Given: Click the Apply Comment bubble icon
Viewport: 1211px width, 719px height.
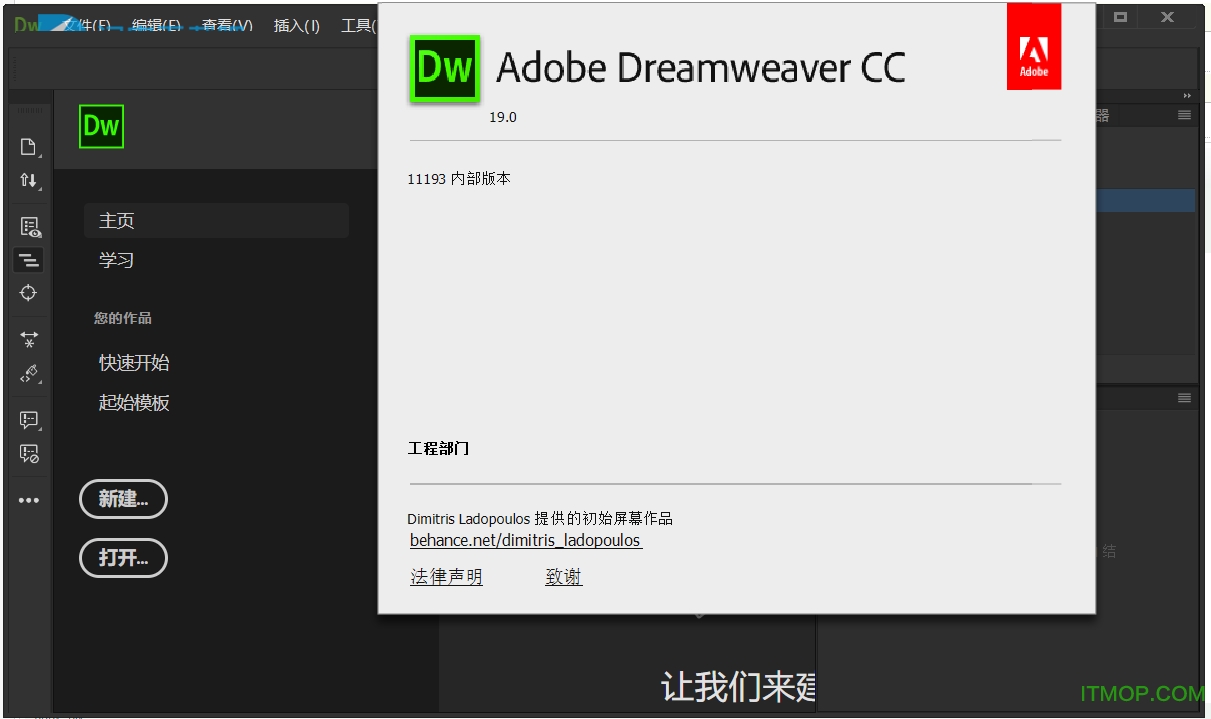Looking at the screenshot, I should 28,419.
